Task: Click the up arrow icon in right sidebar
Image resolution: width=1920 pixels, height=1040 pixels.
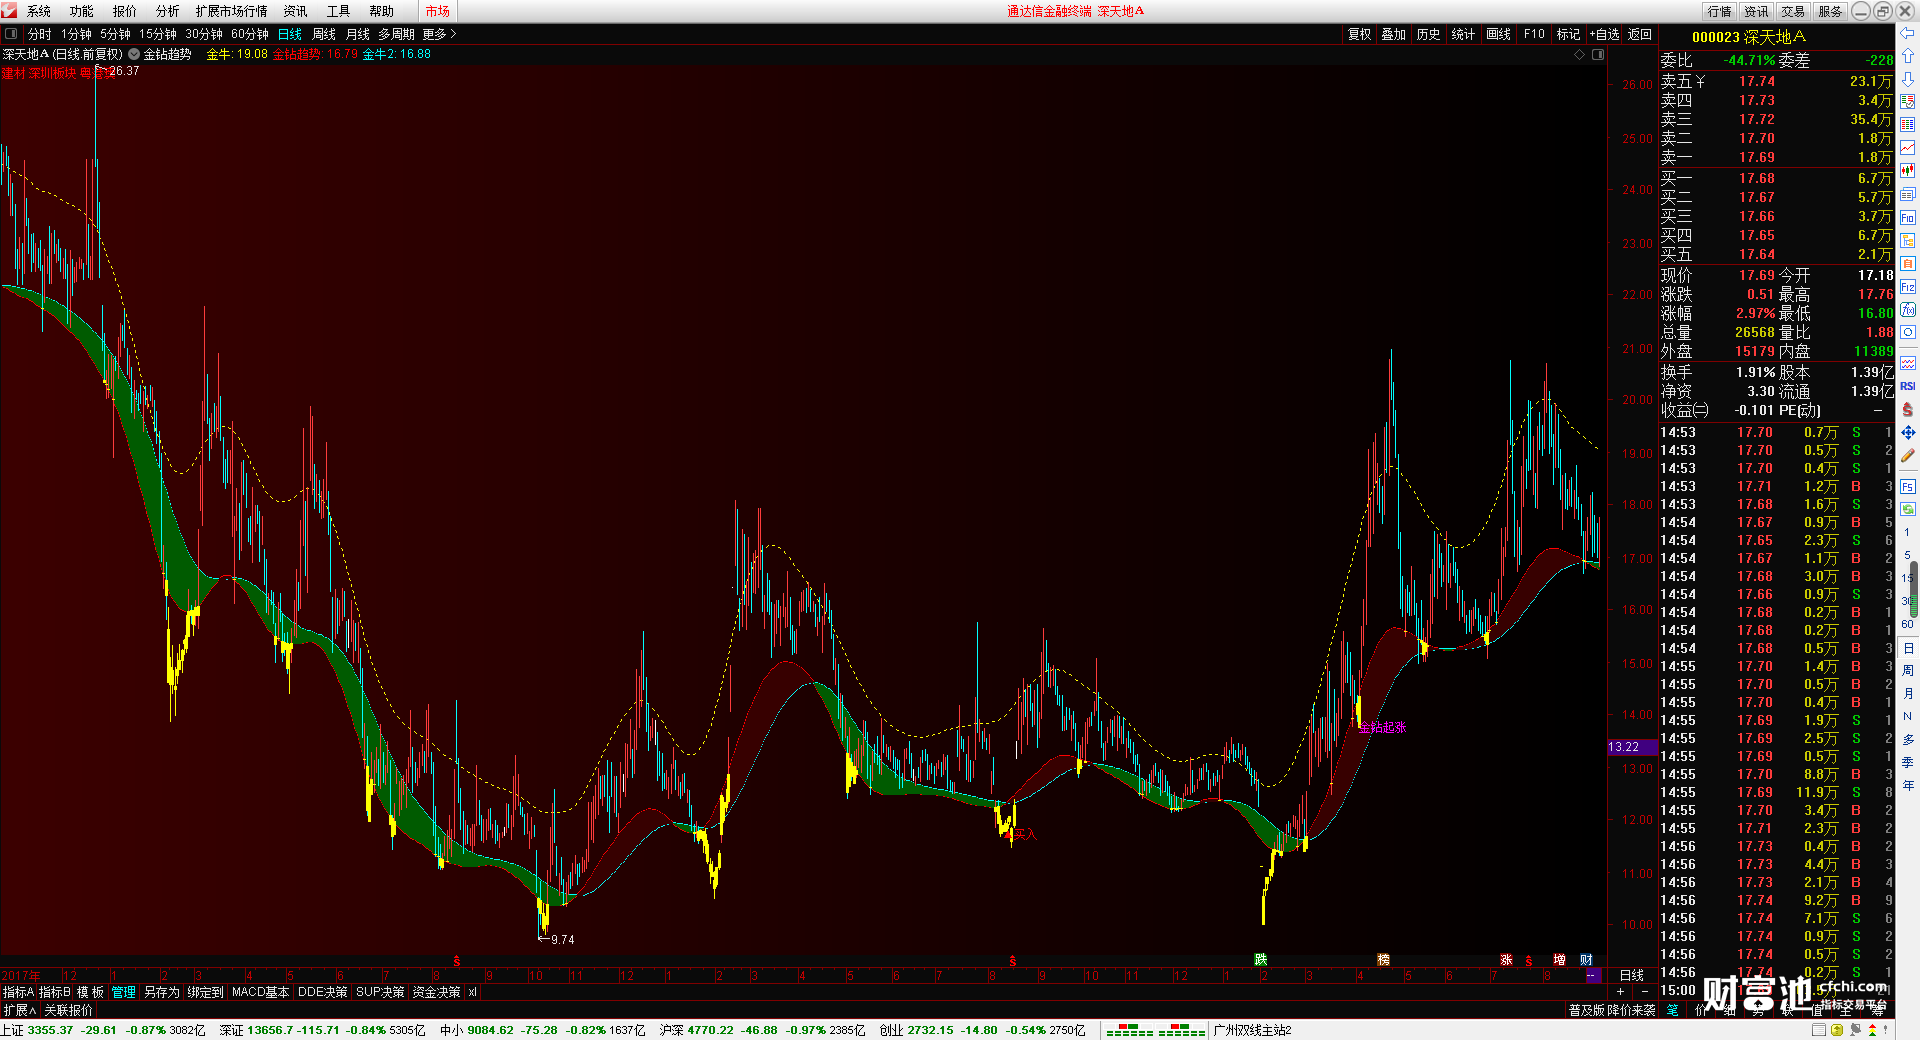Action: 1908,56
